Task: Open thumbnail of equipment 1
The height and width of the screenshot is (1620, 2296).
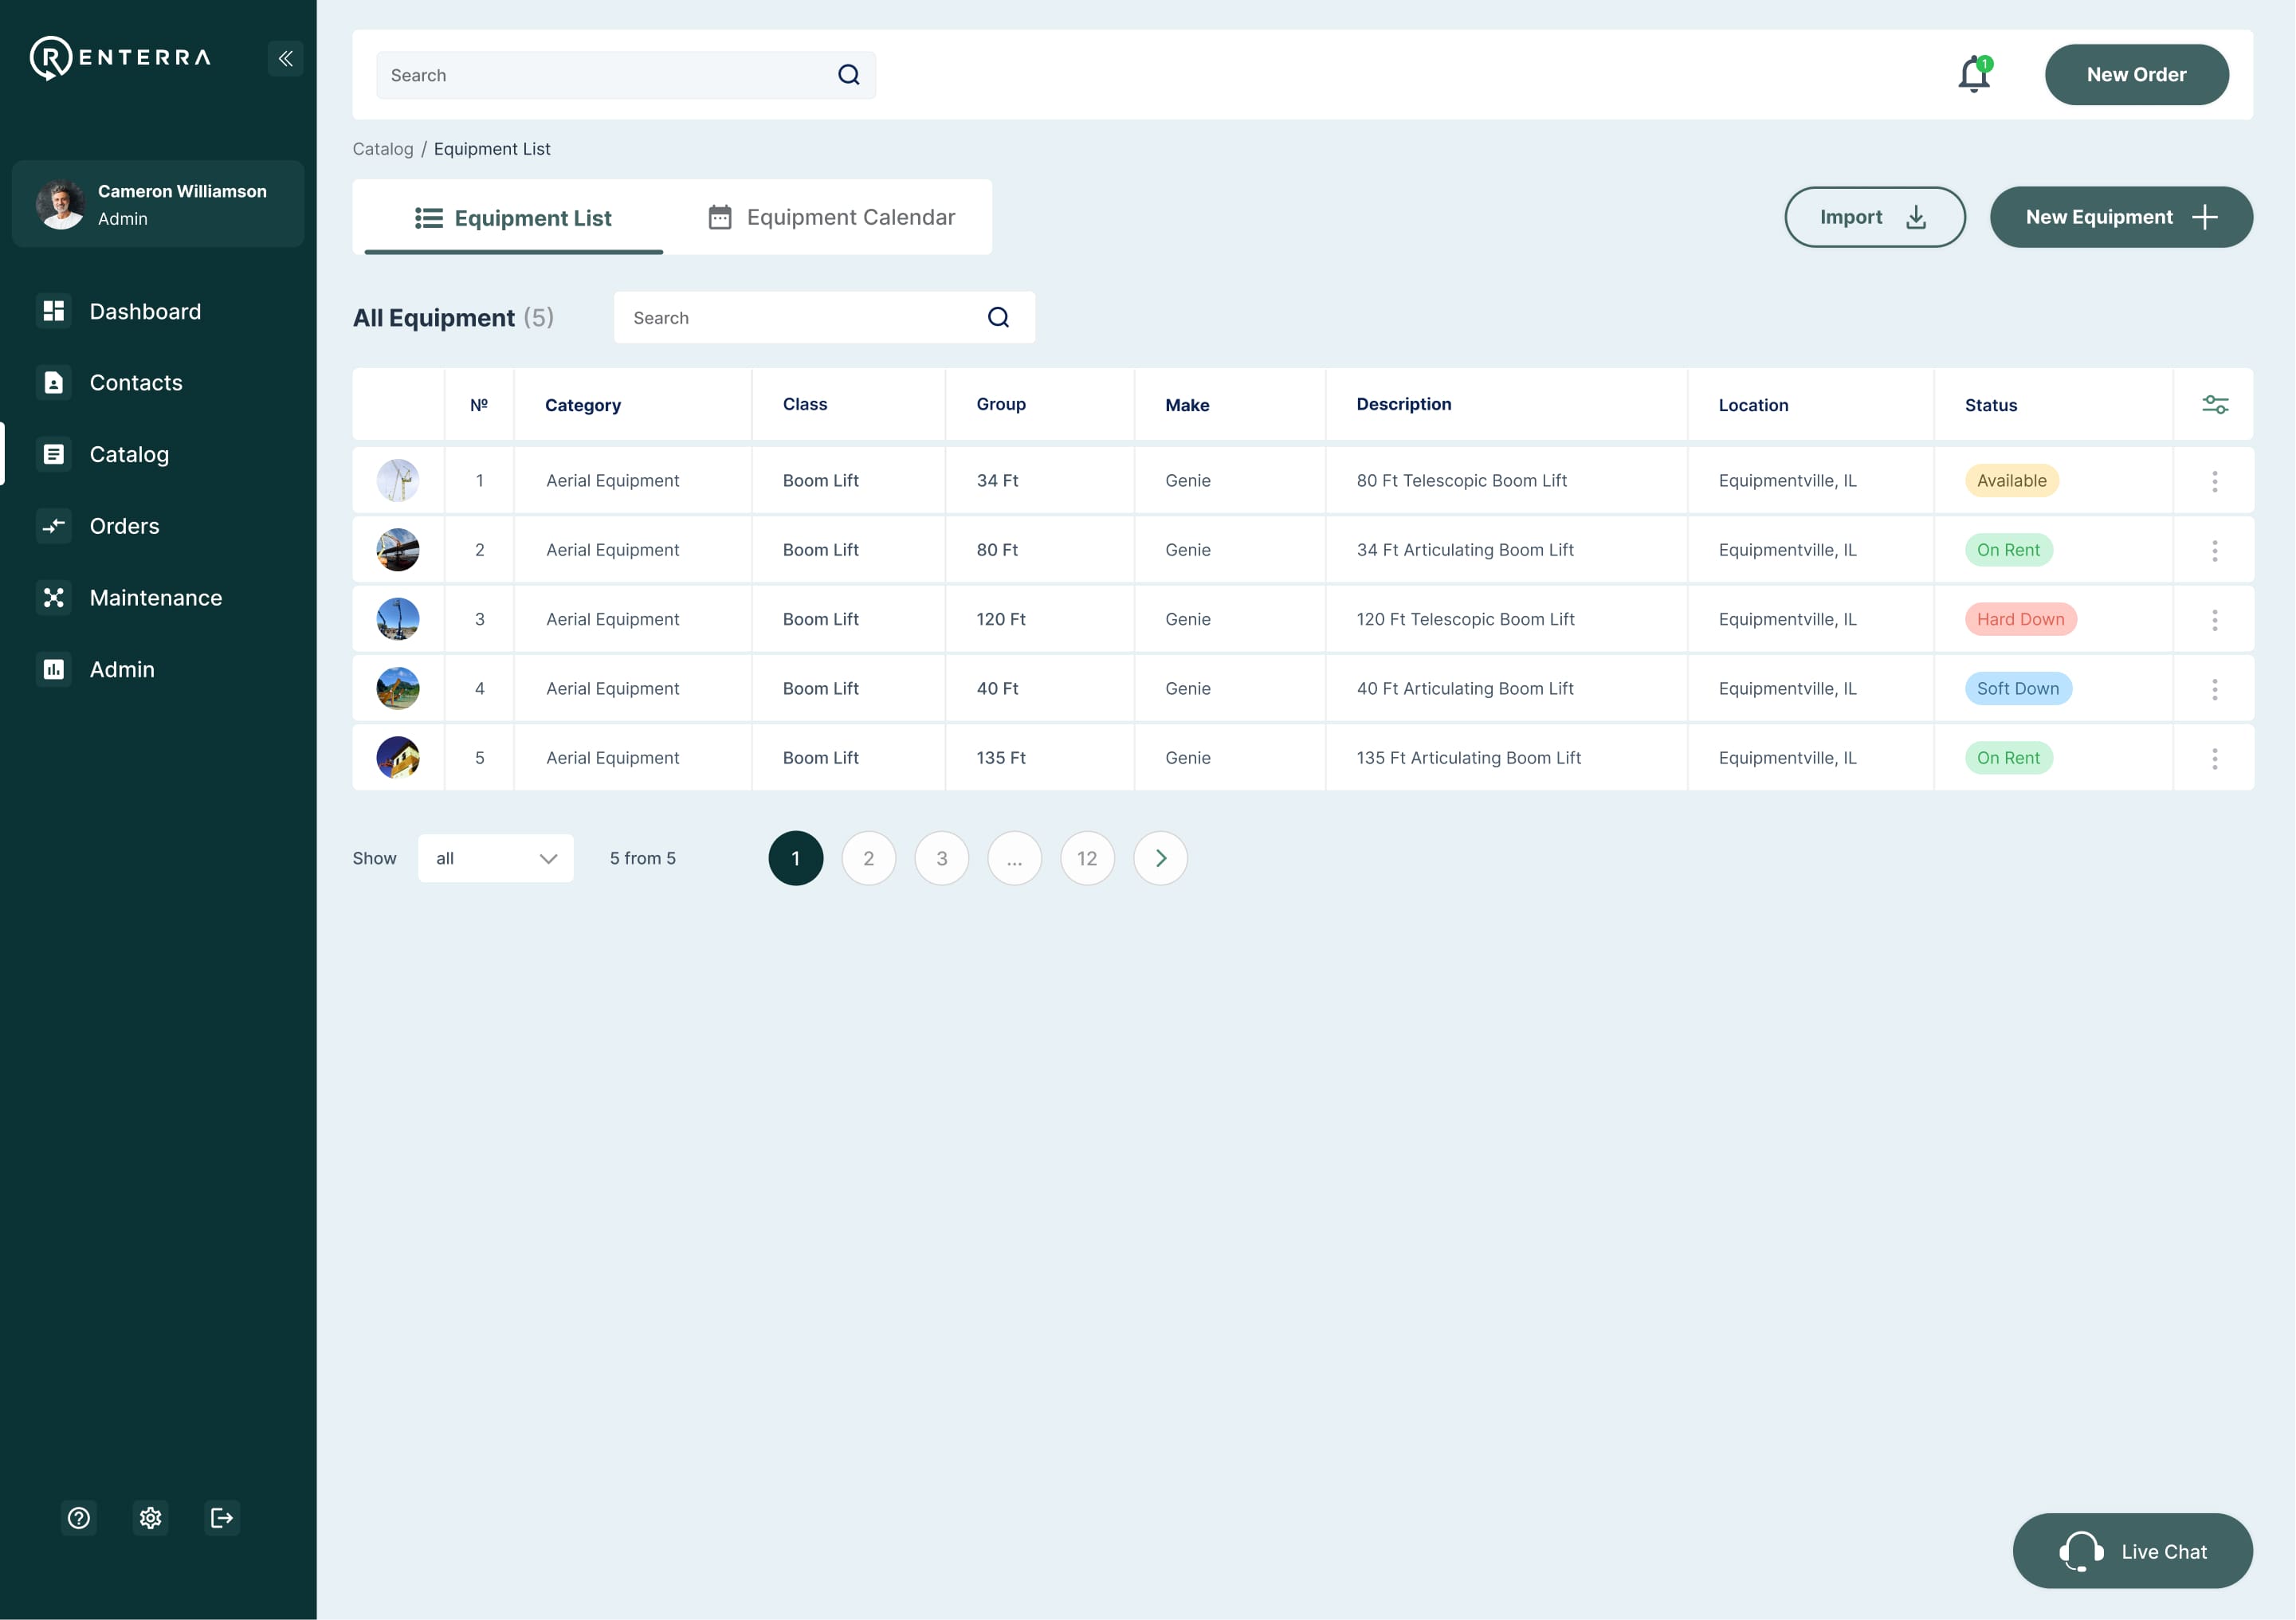Action: [x=398, y=481]
